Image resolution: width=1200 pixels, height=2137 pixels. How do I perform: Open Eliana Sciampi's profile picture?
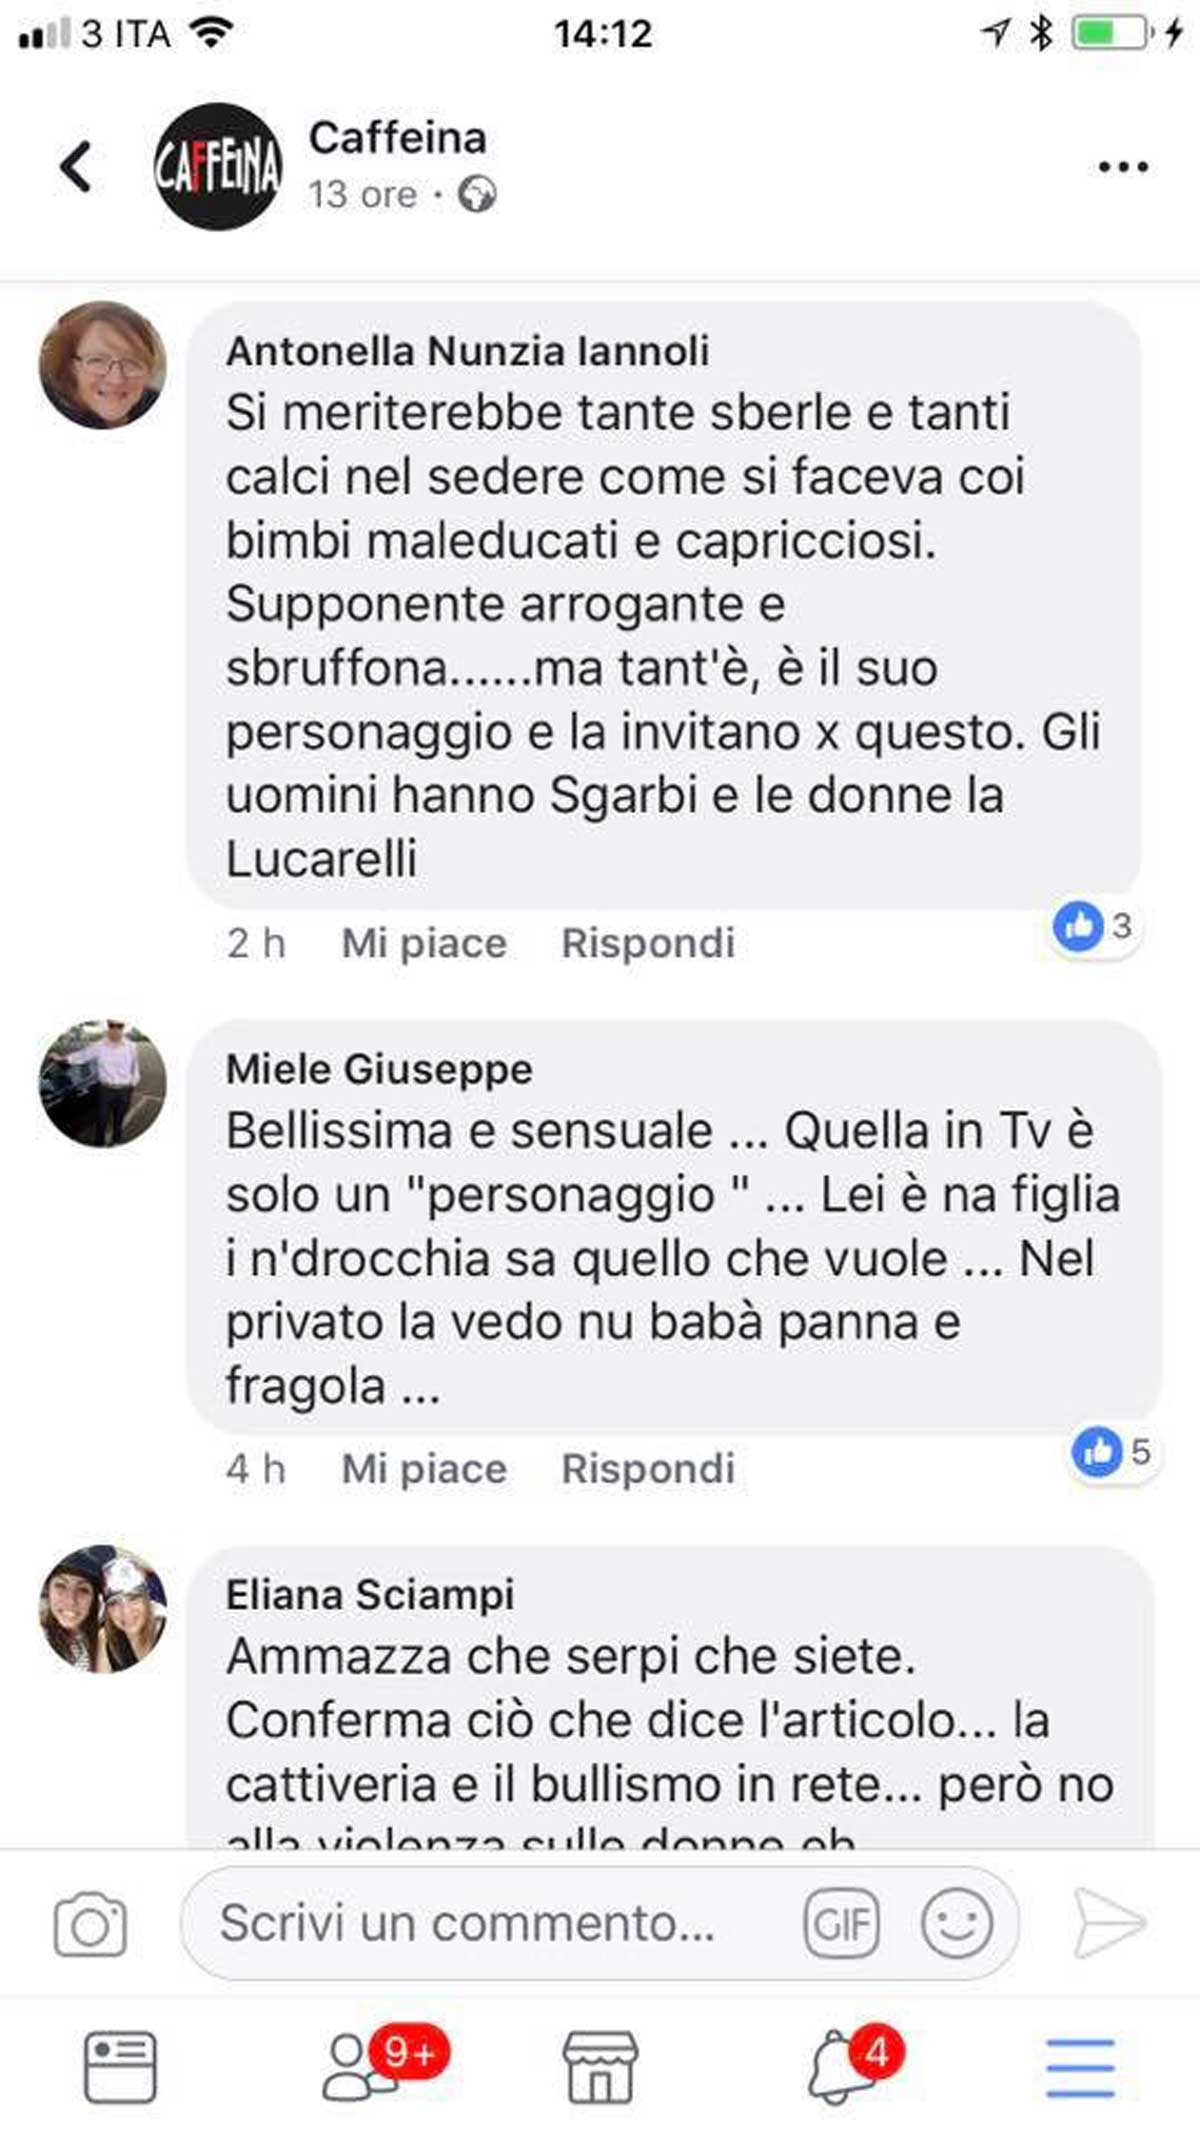pyautogui.click(x=102, y=1609)
